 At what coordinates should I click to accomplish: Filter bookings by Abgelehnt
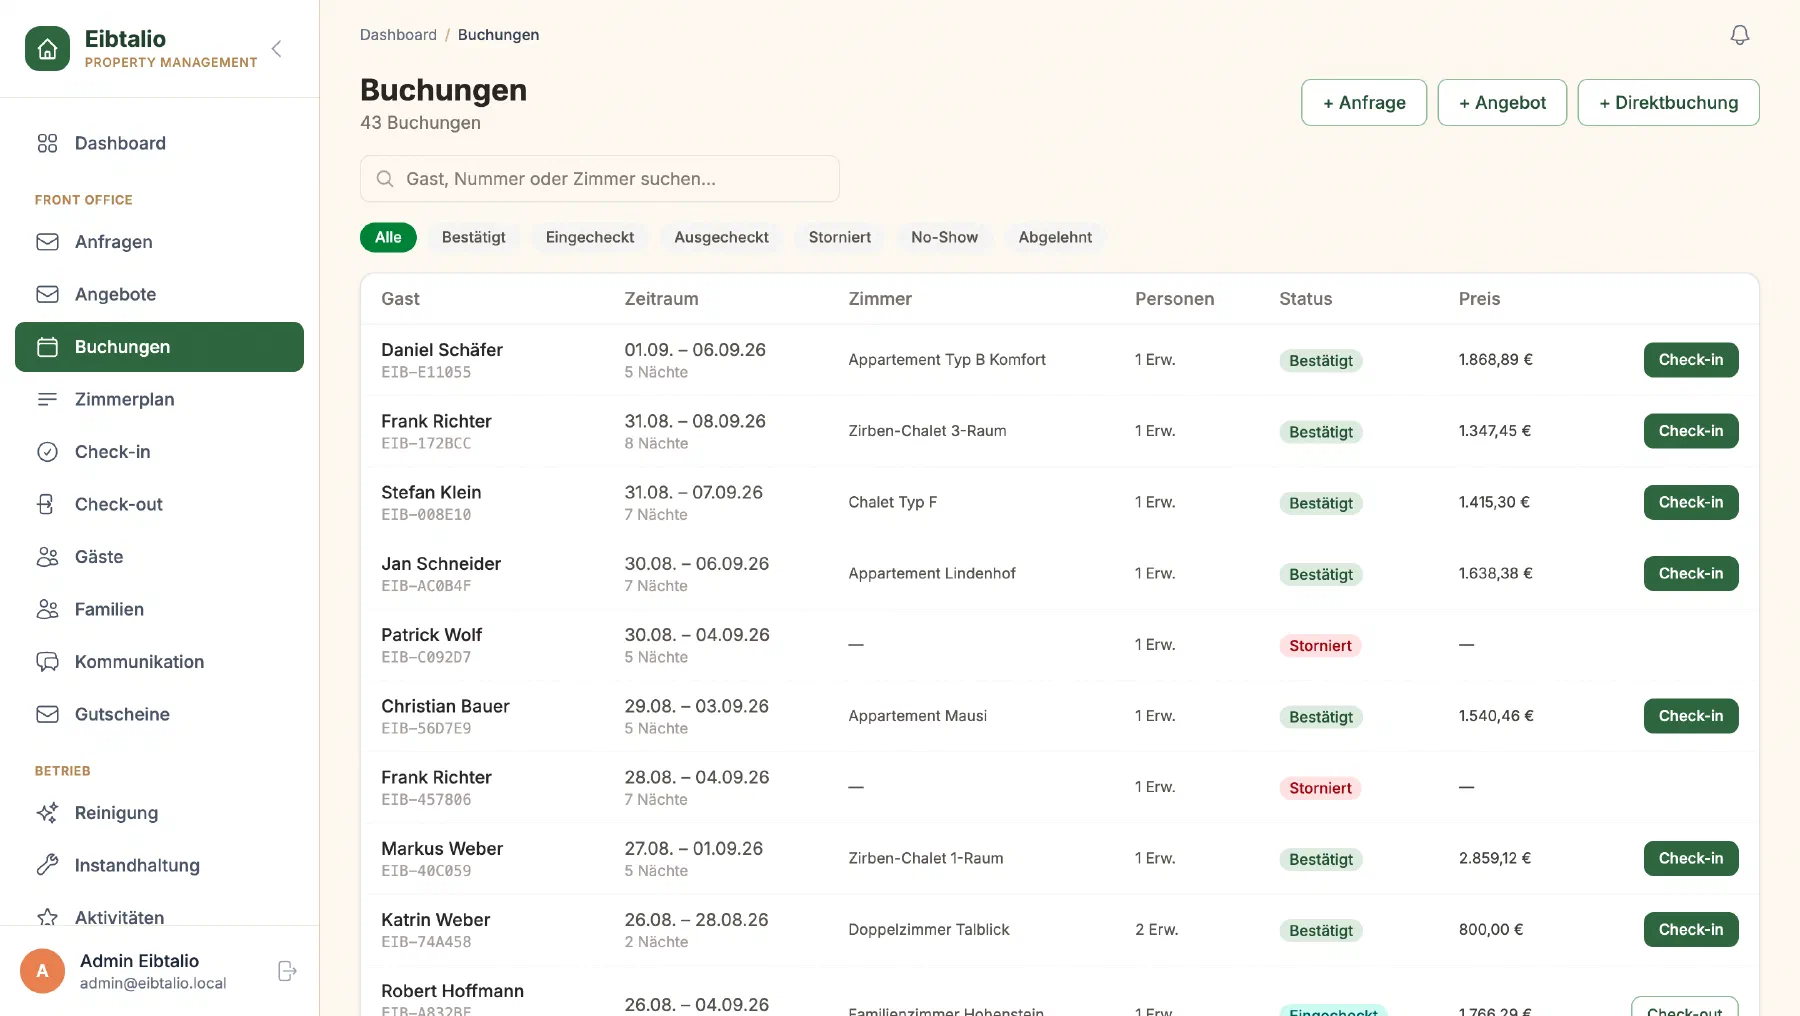point(1055,237)
